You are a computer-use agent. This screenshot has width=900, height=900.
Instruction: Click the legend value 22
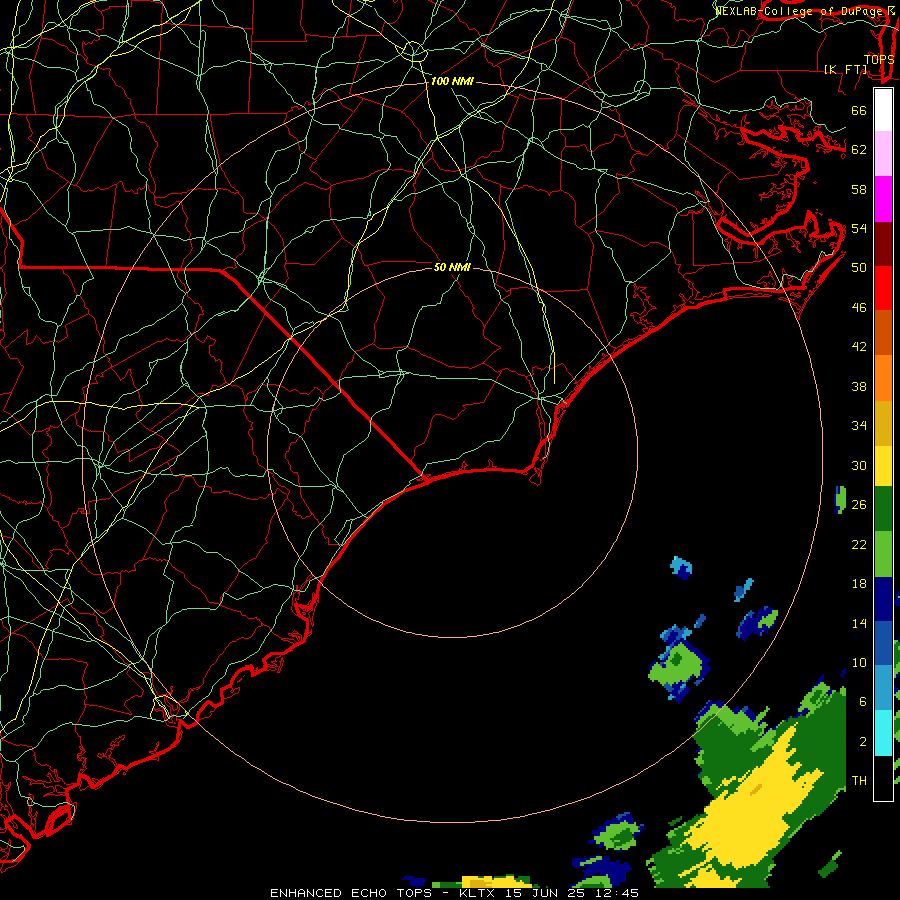859,544
